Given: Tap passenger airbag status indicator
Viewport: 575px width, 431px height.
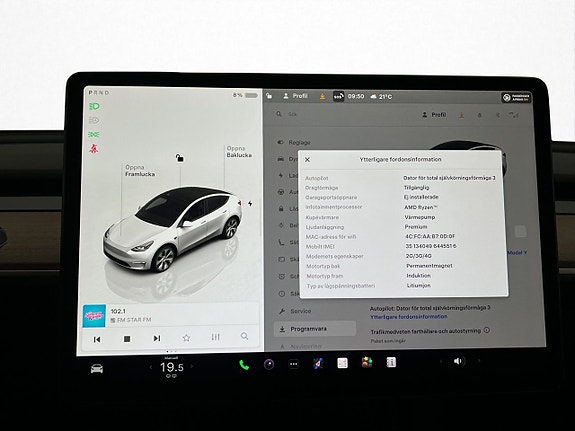Looking at the screenshot, I should 517,98.
